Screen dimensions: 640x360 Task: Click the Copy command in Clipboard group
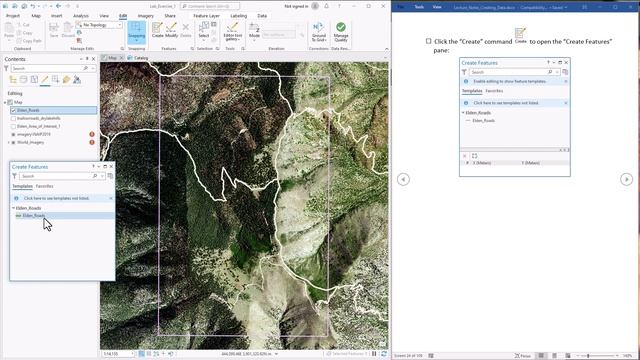pyautogui.click(x=24, y=33)
